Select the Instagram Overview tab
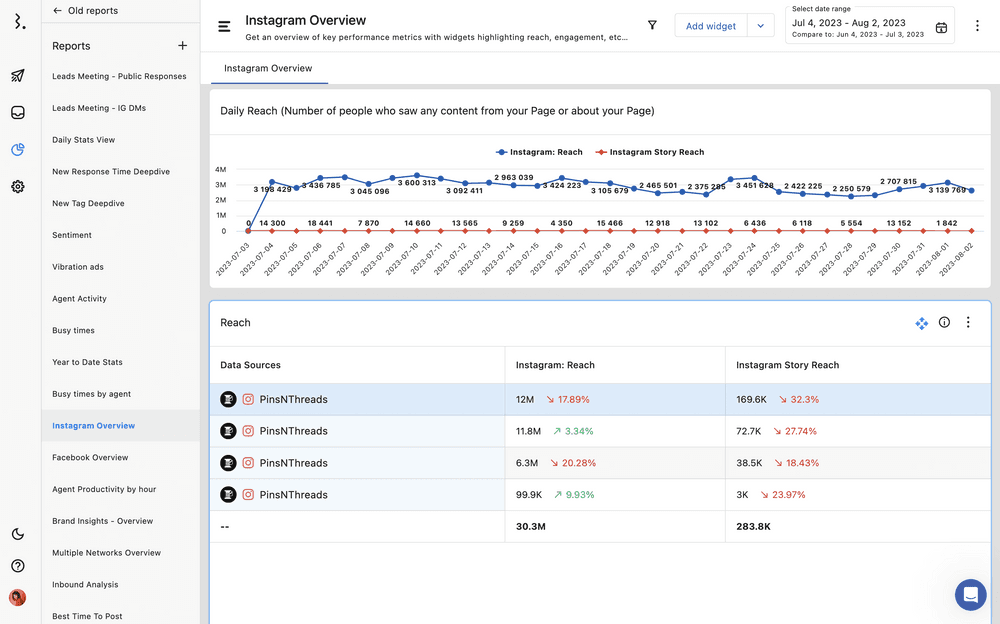The width and height of the screenshot is (1000, 624). click(x=268, y=69)
